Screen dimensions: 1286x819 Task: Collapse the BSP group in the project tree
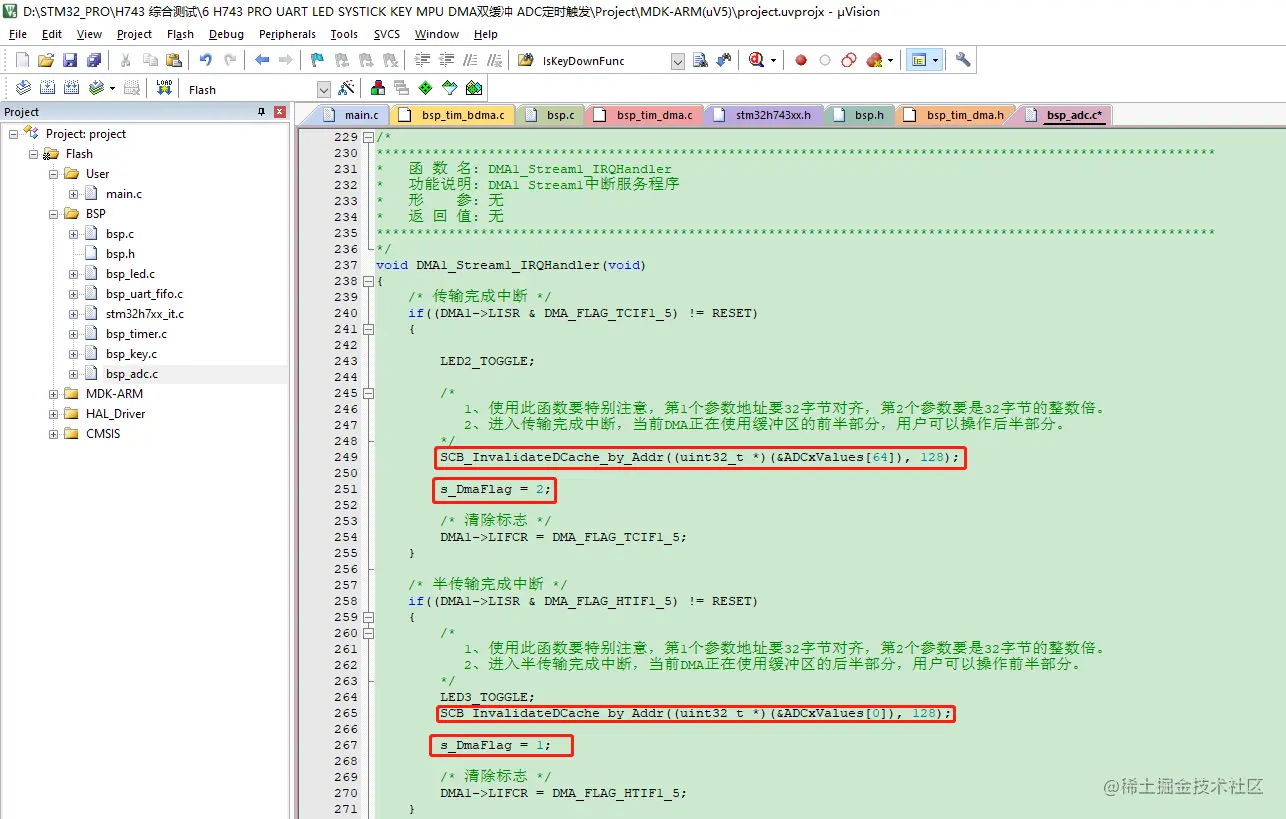54,214
